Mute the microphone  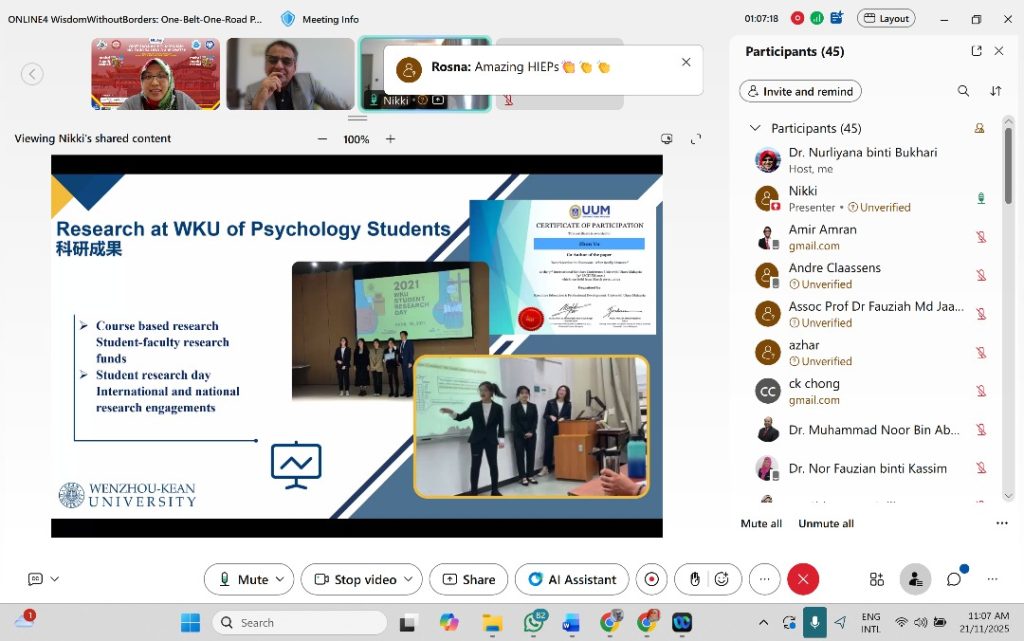point(243,579)
